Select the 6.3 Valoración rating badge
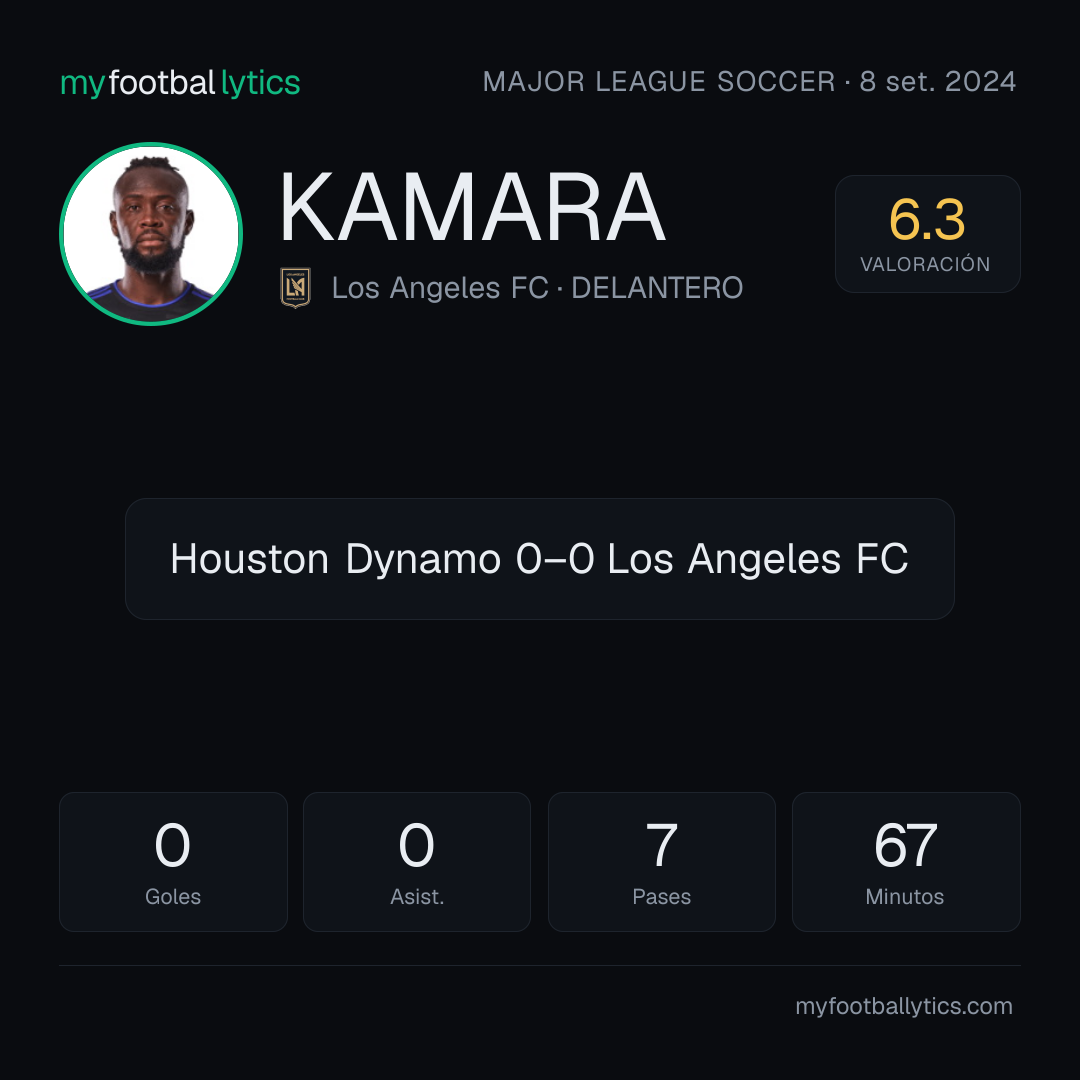The image size is (1080, 1080). click(x=927, y=233)
